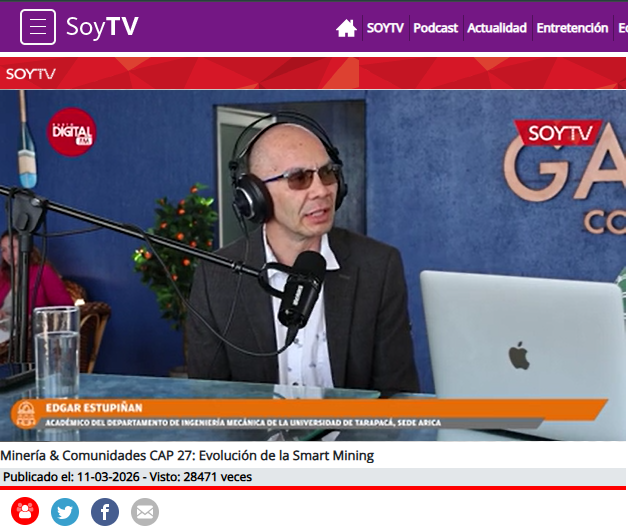Click the red group share icon
Screen dimensions: 628x530
coord(25,512)
